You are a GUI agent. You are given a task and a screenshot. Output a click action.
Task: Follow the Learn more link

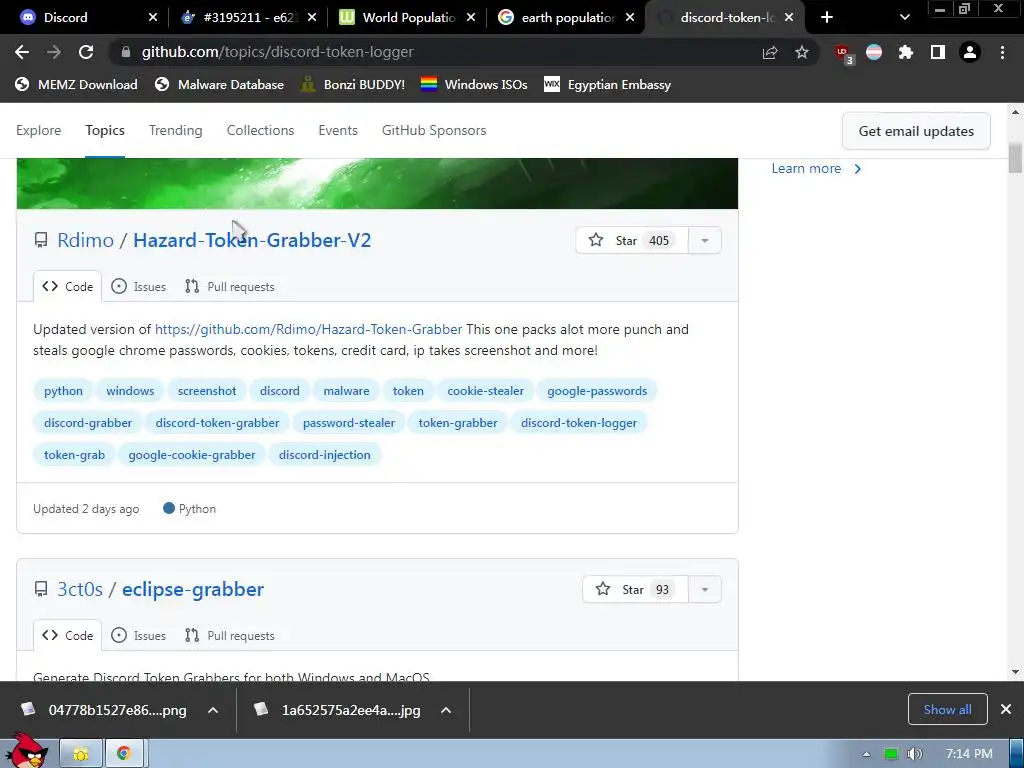(816, 168)
